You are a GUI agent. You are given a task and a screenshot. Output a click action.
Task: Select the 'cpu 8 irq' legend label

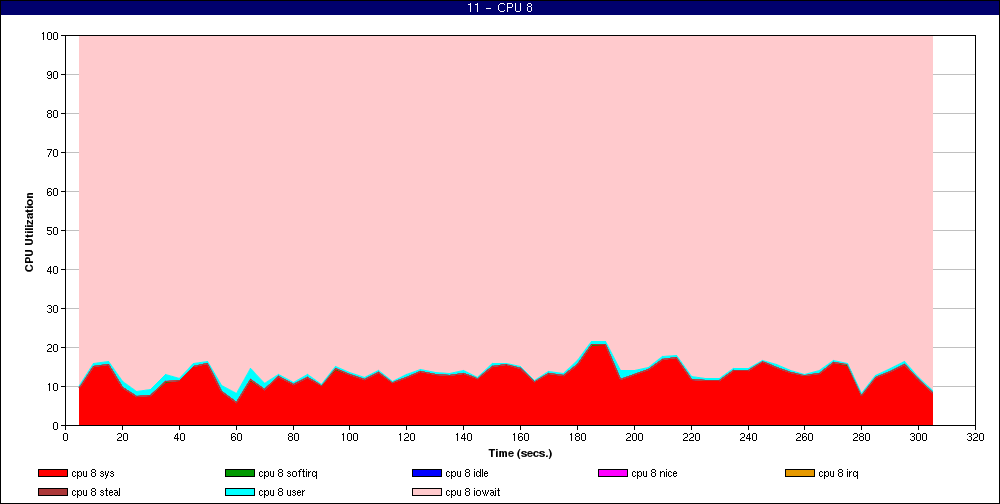pyautogui.click(x=838, y=473)
